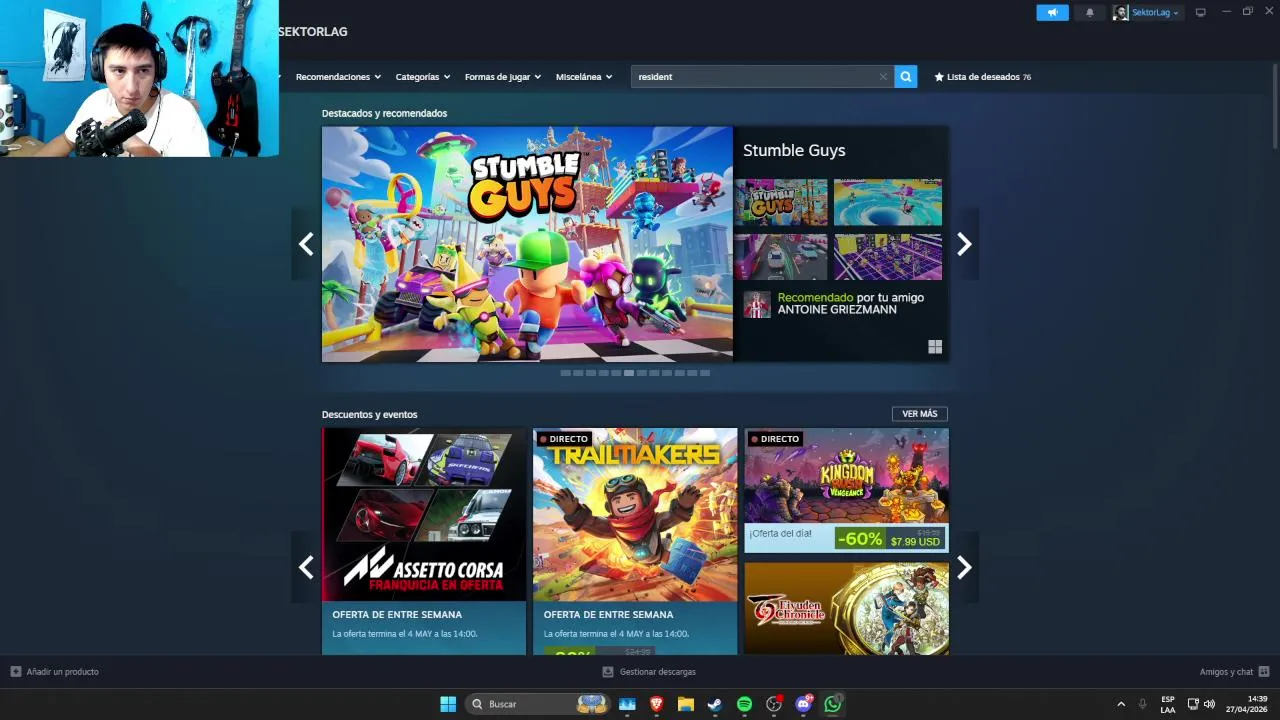The height and width of the screenshot is (720, 1280).
Task: Select the last featured carousel dot
Action: coord(705,373)
